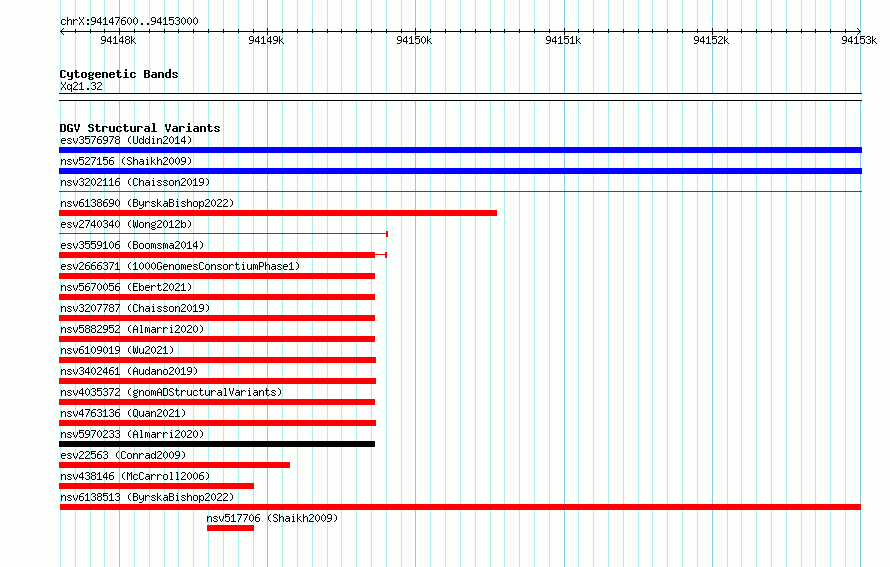
Task: Select the esv2740340 thin red line
Action: [223, 234]
